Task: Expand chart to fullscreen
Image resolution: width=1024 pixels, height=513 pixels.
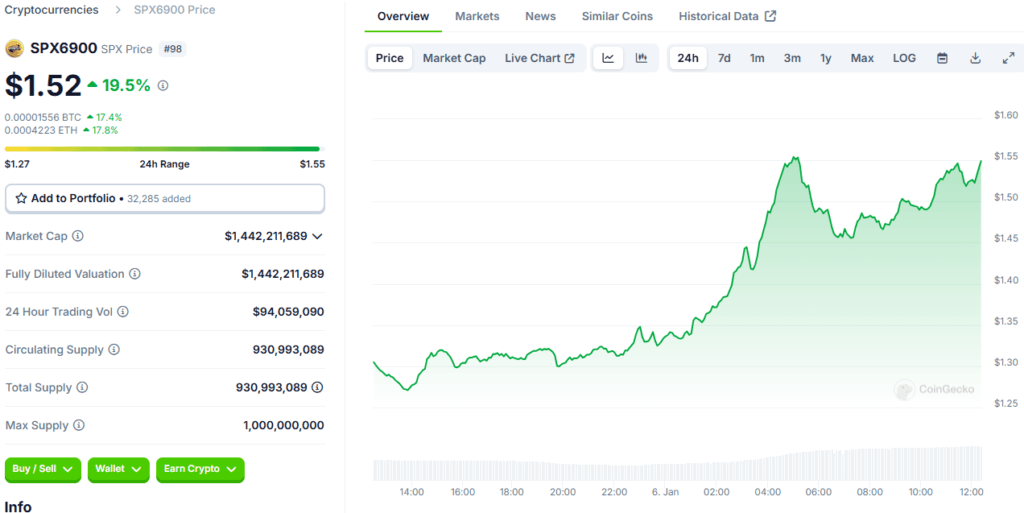Action: click(1008, 58)
